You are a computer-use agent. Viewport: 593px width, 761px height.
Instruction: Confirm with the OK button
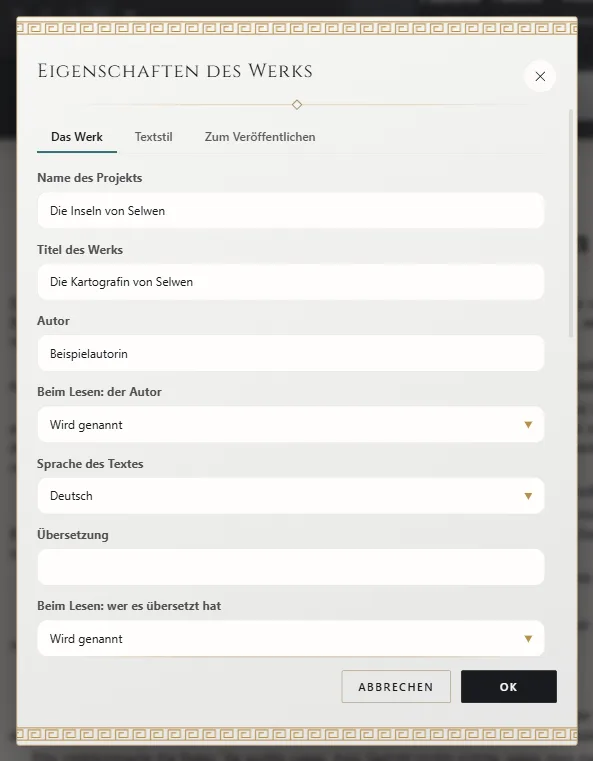pos(509,686)
